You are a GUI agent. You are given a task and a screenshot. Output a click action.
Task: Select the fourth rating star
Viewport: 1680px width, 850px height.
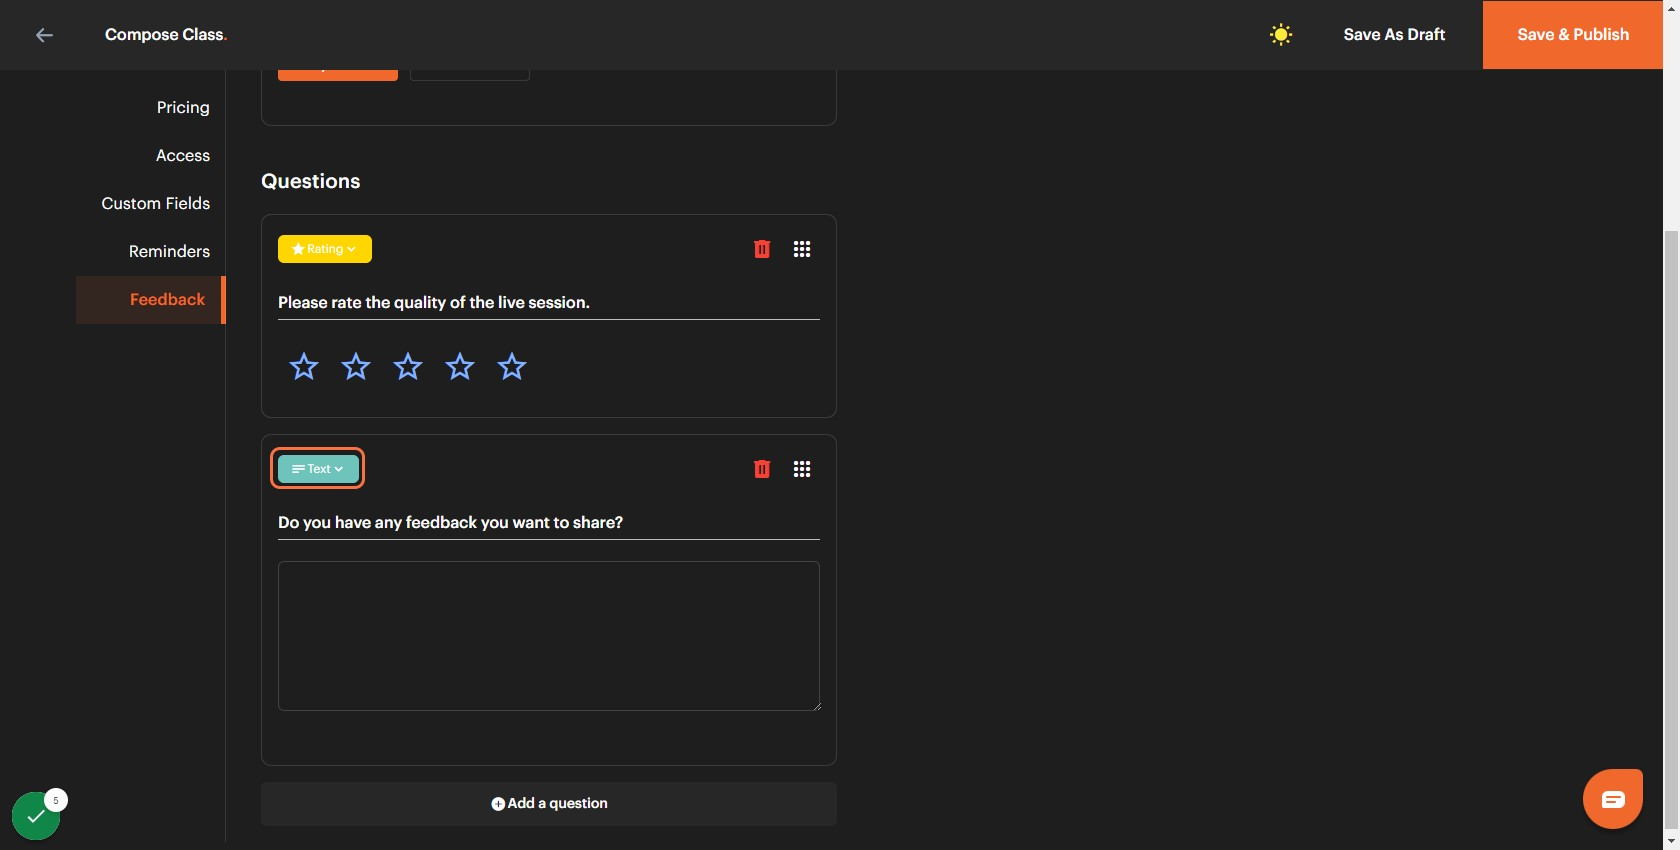460,367
